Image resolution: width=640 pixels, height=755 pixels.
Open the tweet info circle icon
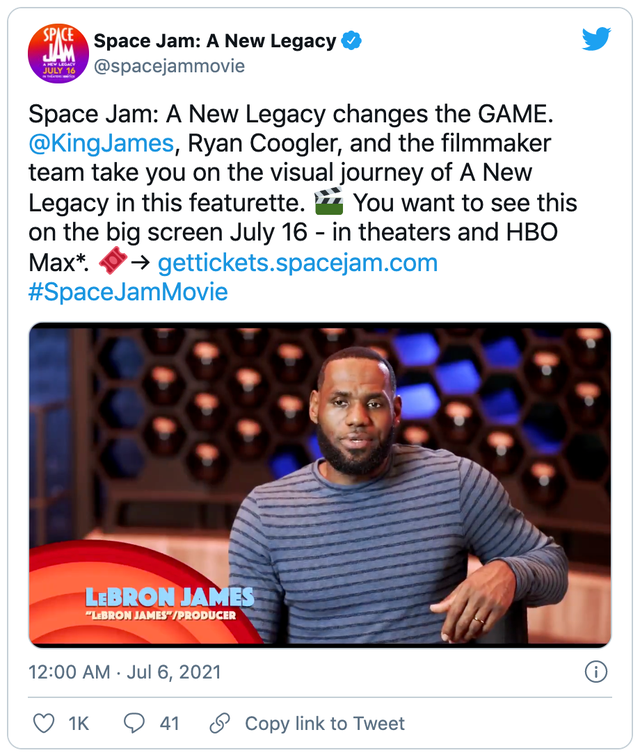coord(595,671)
